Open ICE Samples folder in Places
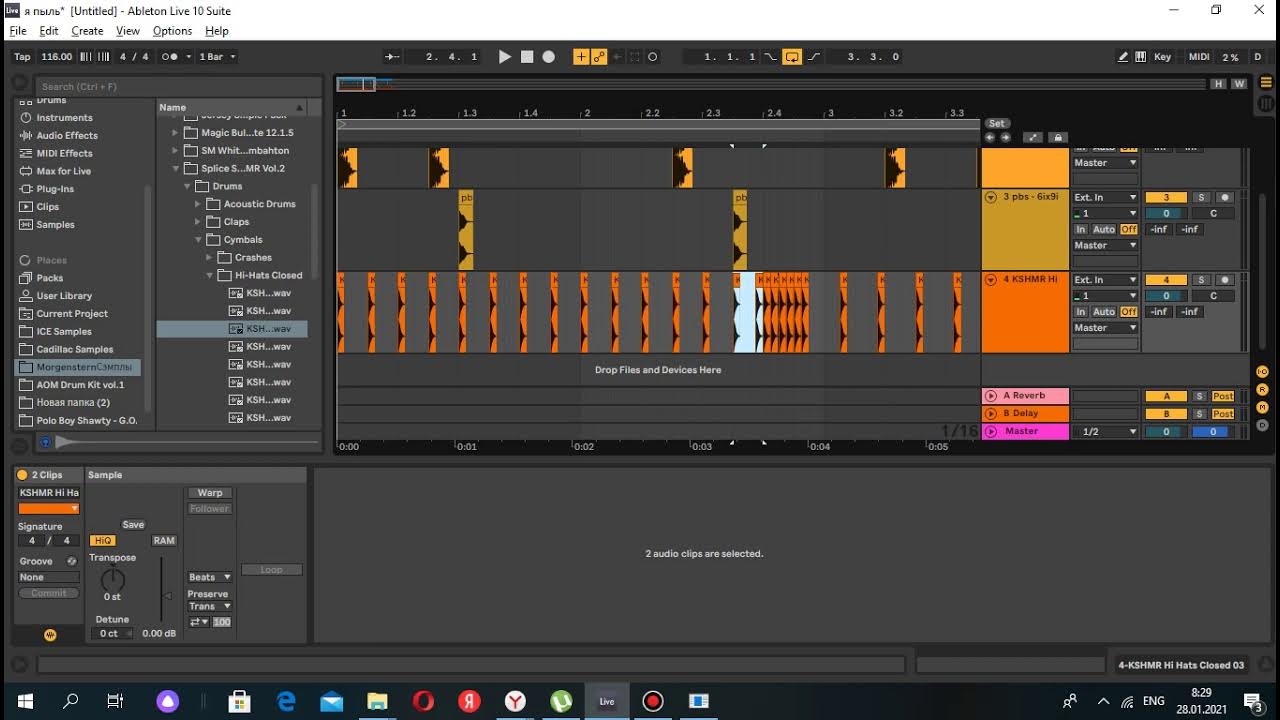Image resolution: width=1280 pixels, height=720 pixels. (64, 332)
